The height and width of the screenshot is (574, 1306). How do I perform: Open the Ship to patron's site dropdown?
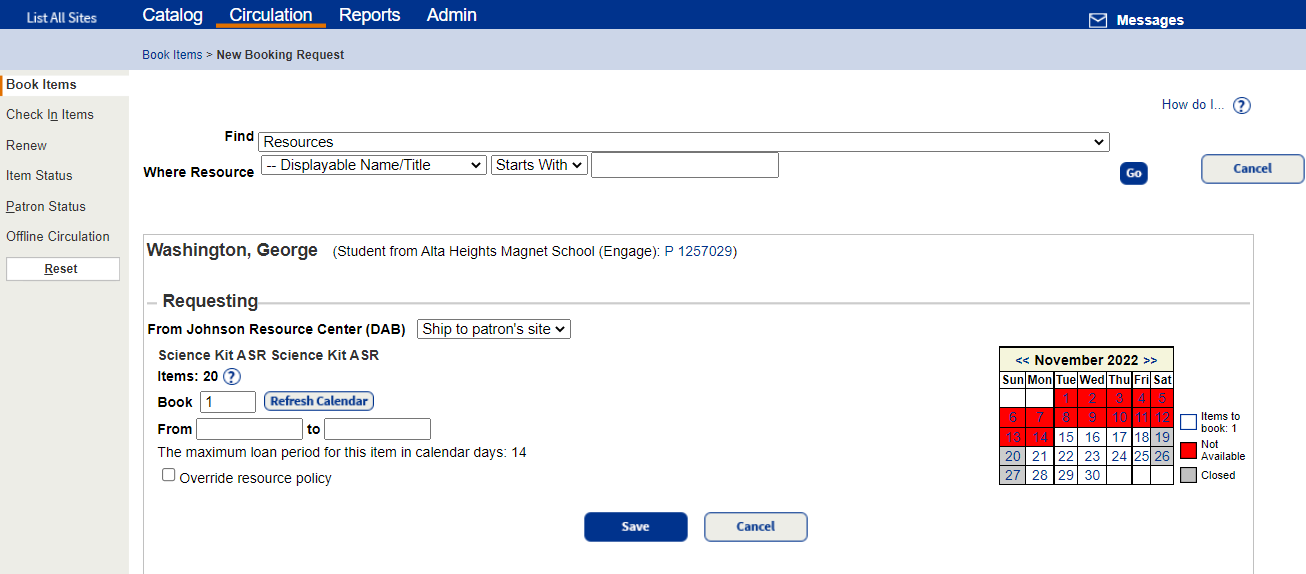point(494,329)
